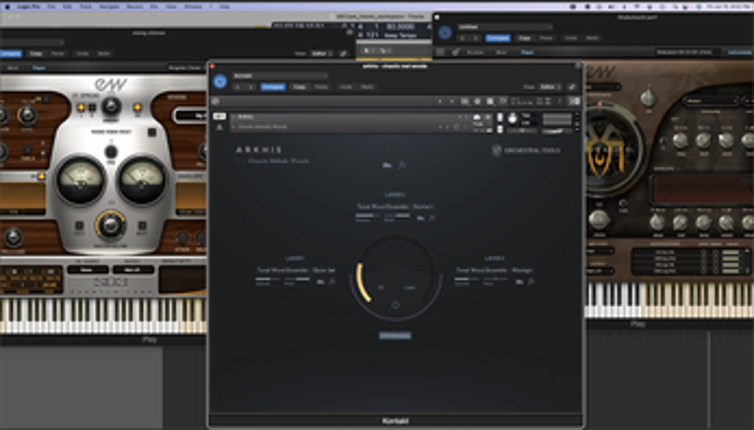Image resolution: width=754 pixels, height=430 pixels.
Task: Toggle Compare in the Kontakt plugin window
Action: pos(273,87)
